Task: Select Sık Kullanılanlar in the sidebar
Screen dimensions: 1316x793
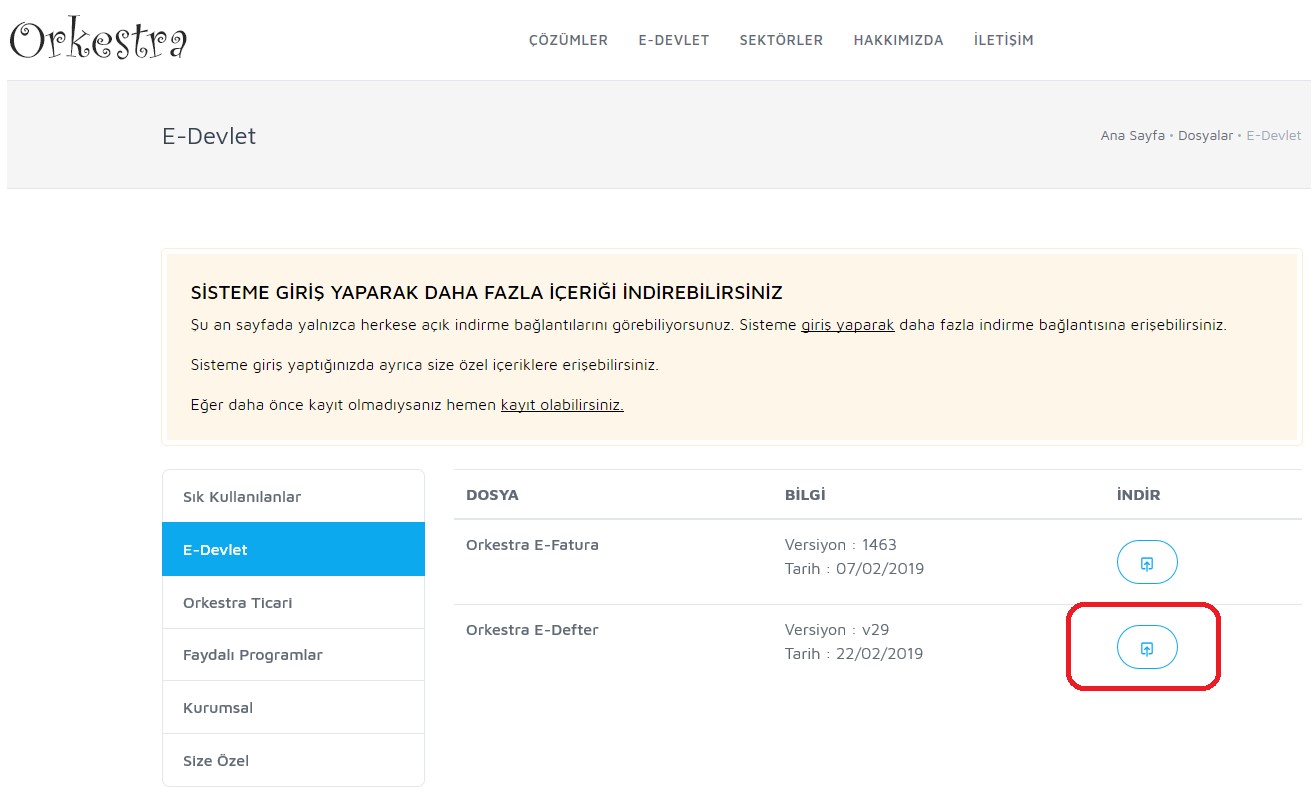Action: click(x=242, y=497)
